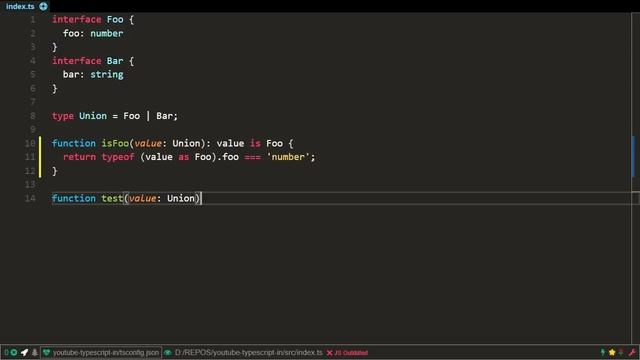This screenshot has height=360, width=640.
Task: Click the modified dot on index.ts tab
Action: [x=43, y=6]
